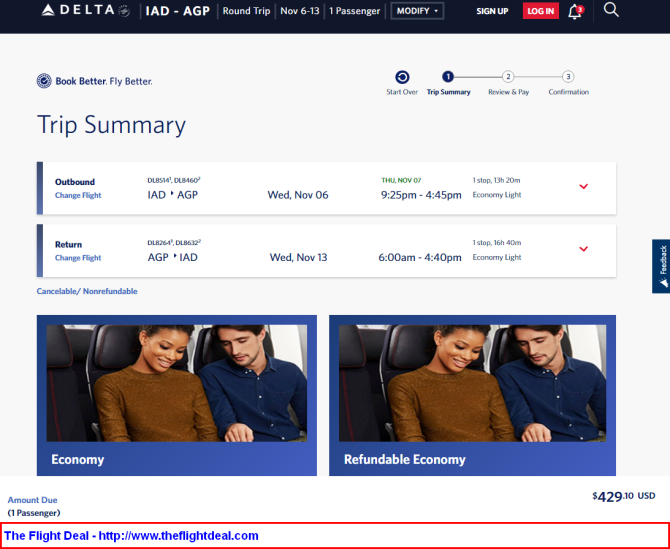Click the $429.10 USD total amount
The height and width of the screenshot is (549, 670).
click(623, 496)
